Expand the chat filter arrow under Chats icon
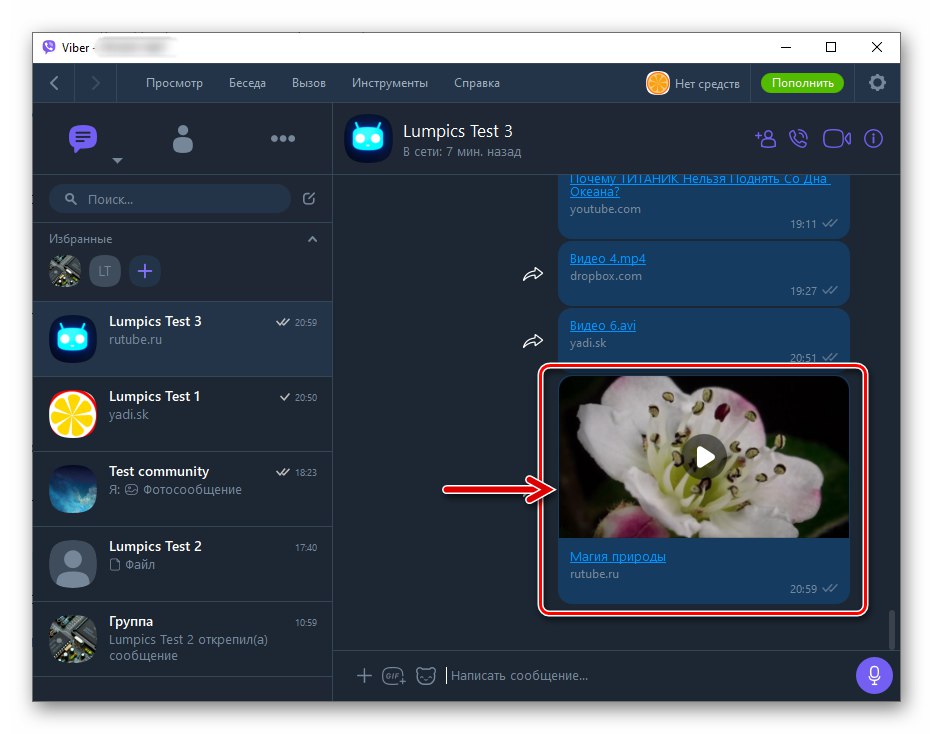The height and width of the screenshot is (734, 933). click(x=118, y=161)
